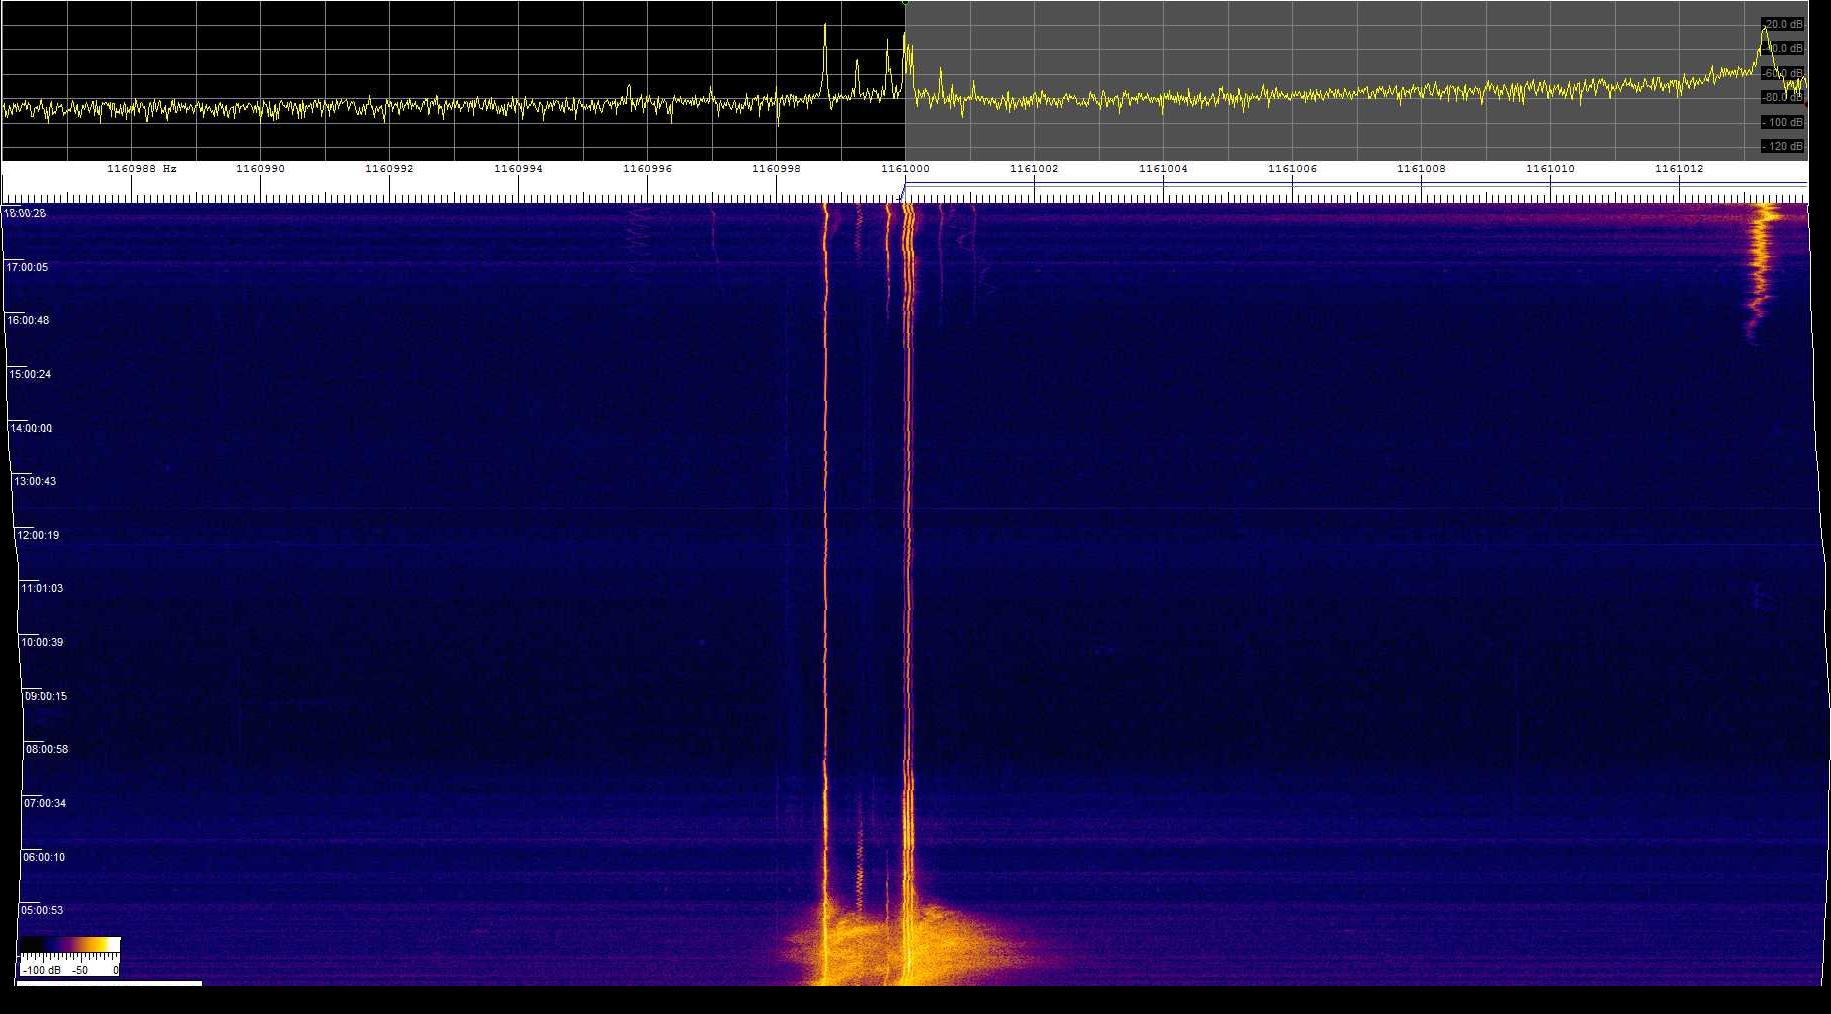This screenshot has height=1014, width=1831.
Task: Select the 09:00:15 time marker
Action: click(46, 696)
